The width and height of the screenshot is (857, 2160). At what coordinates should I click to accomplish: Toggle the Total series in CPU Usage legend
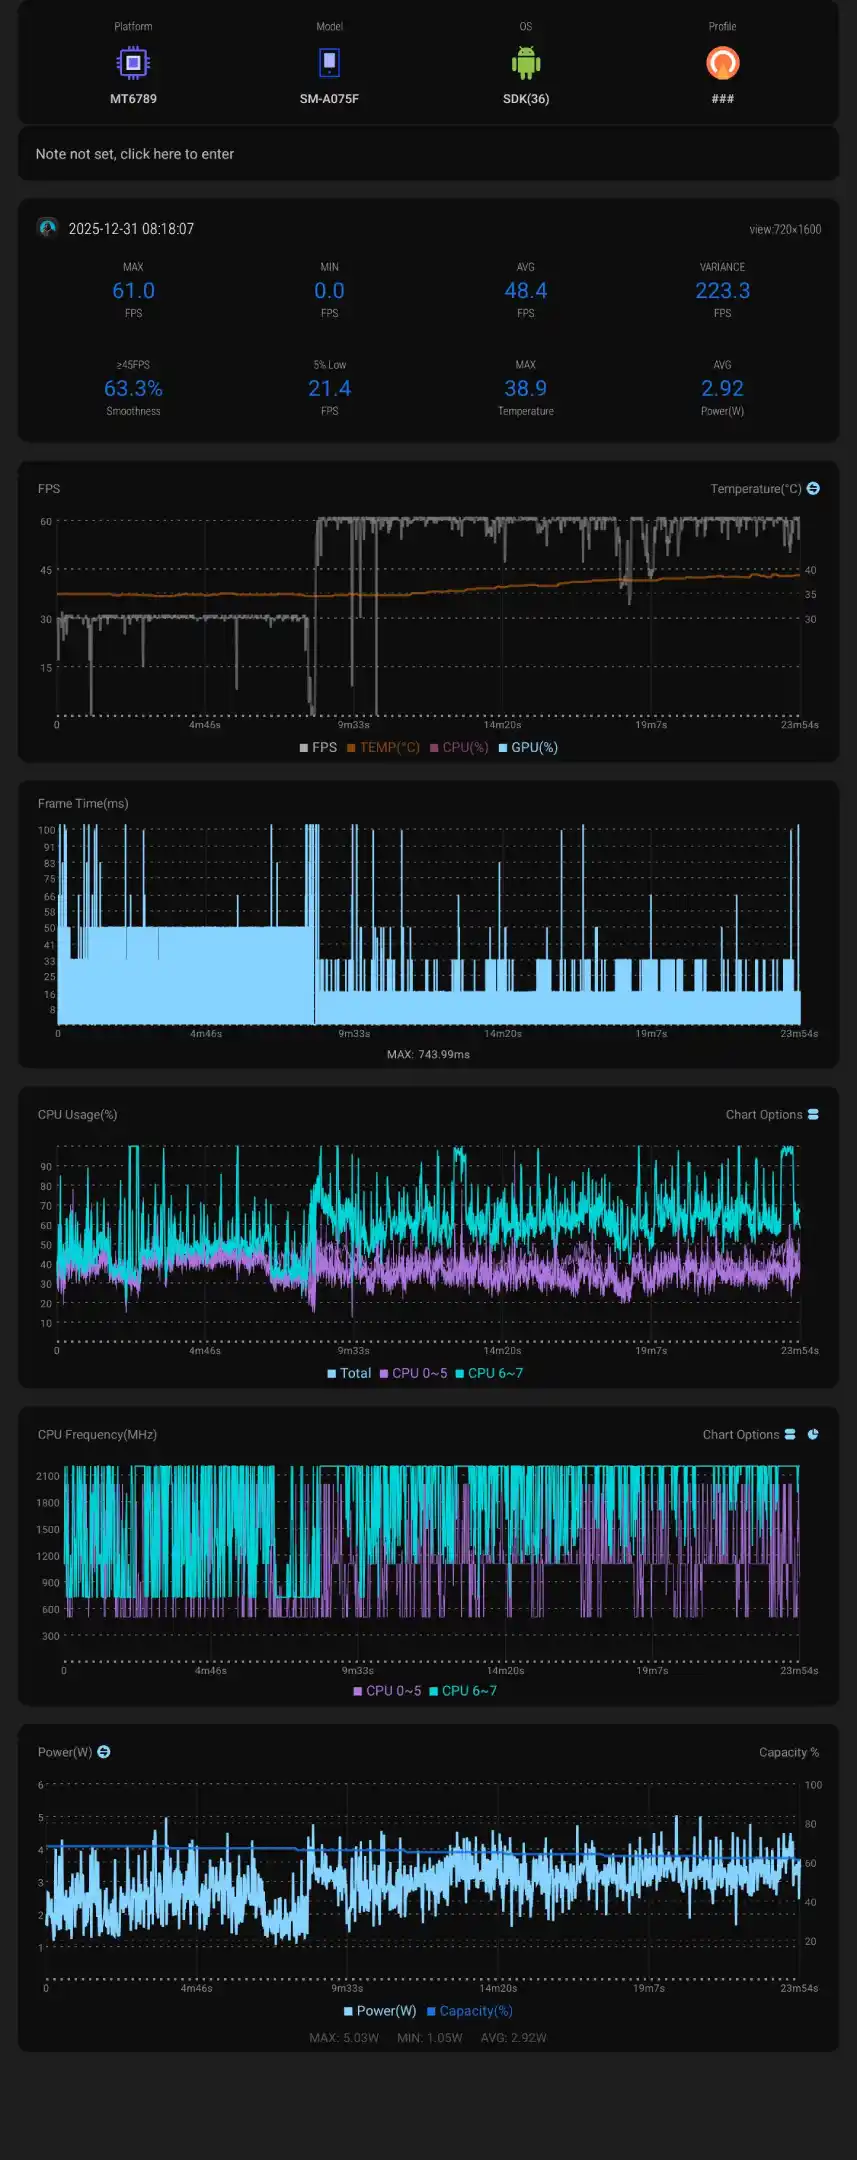[x=349, y=1373]
